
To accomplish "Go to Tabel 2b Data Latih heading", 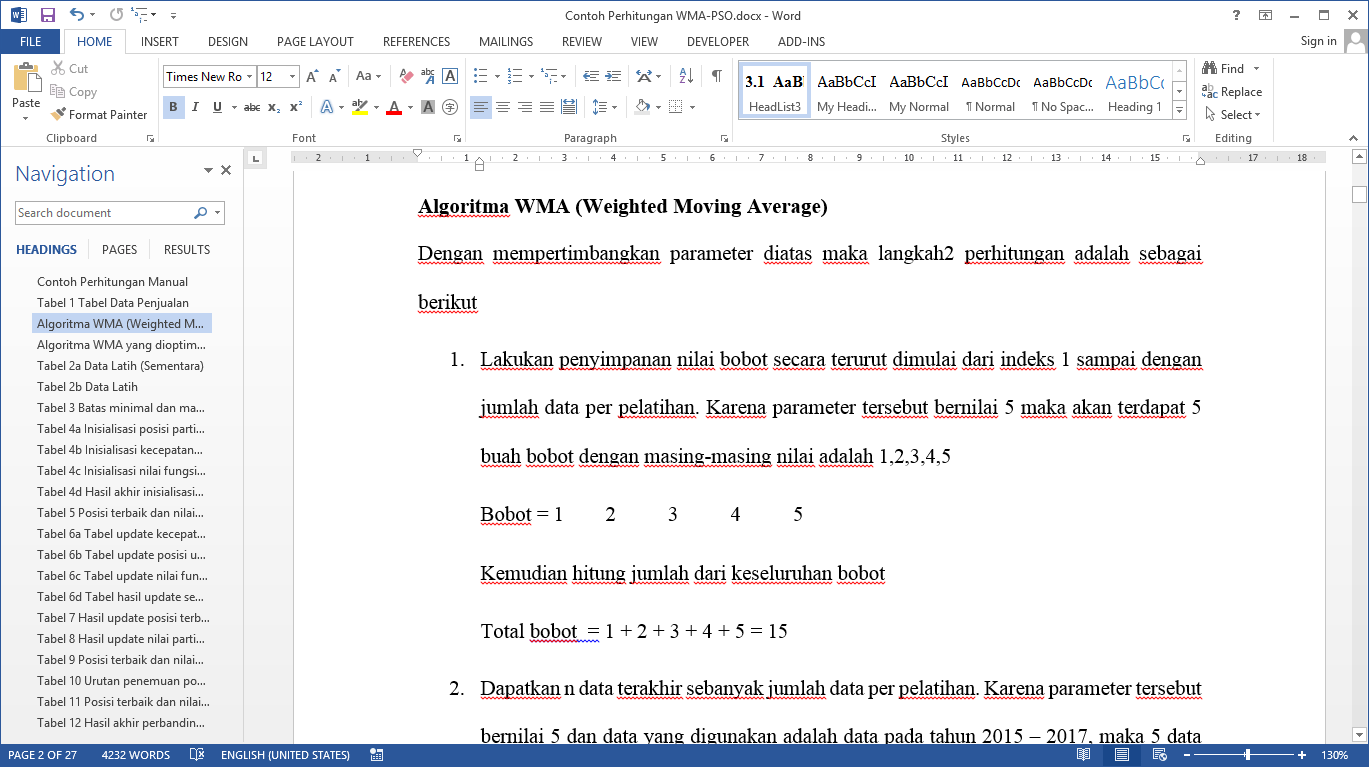I will coord(87,386).
